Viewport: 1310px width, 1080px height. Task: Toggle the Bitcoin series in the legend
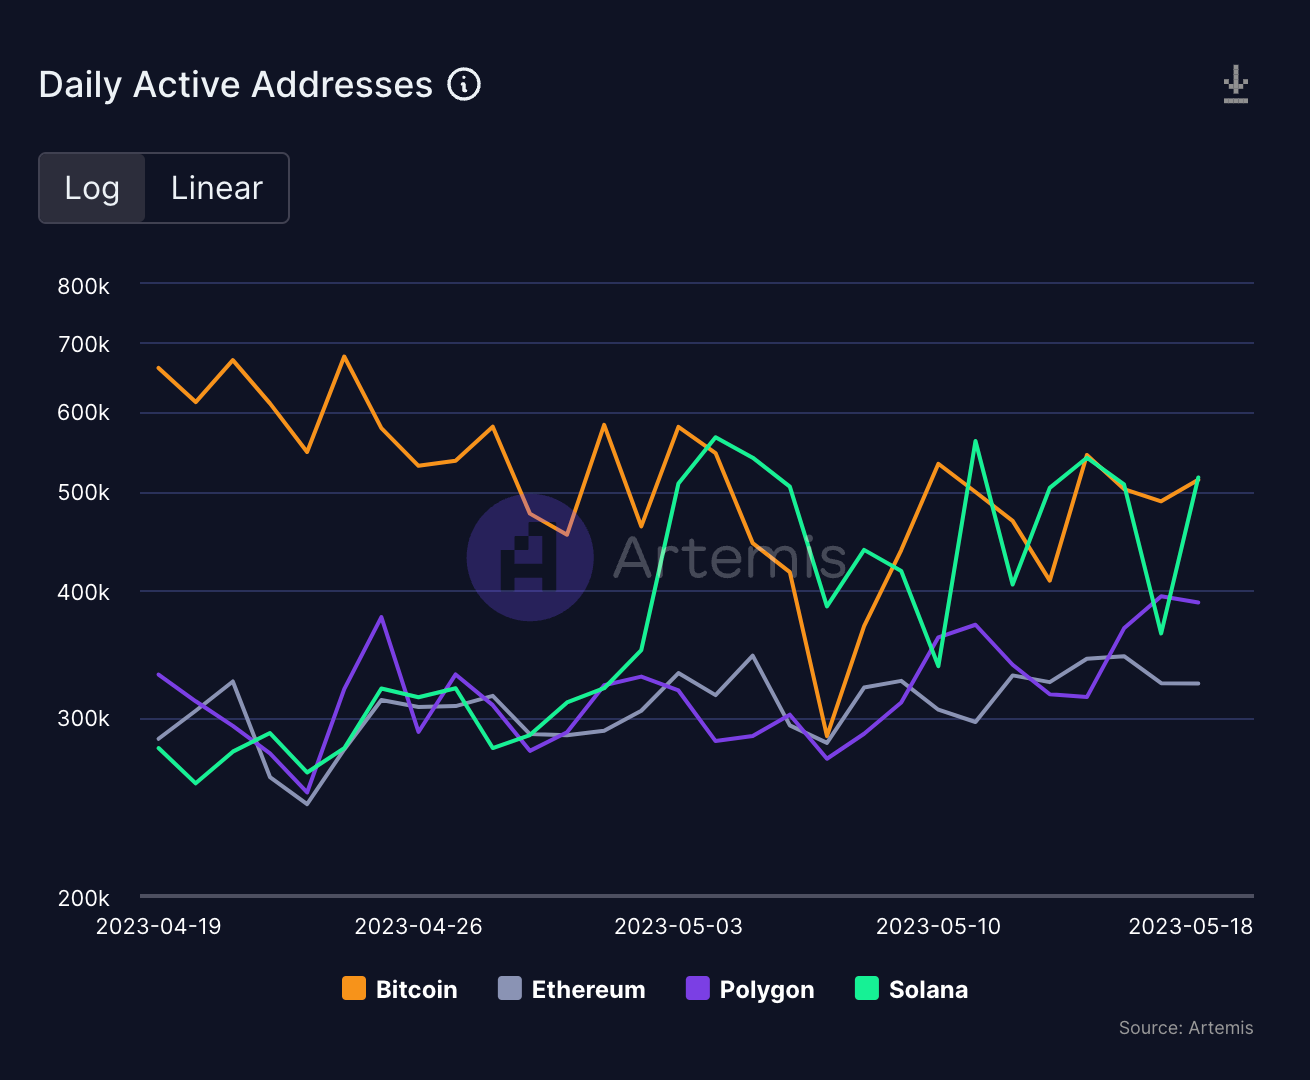tap(400, 989)
